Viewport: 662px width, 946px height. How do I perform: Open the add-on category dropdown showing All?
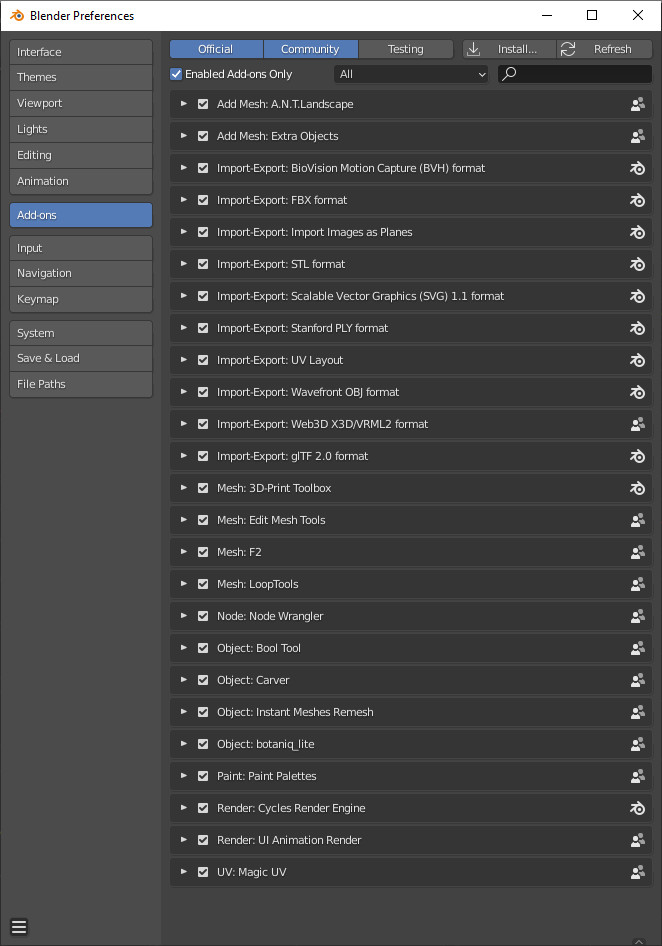(x=411, y=74)
